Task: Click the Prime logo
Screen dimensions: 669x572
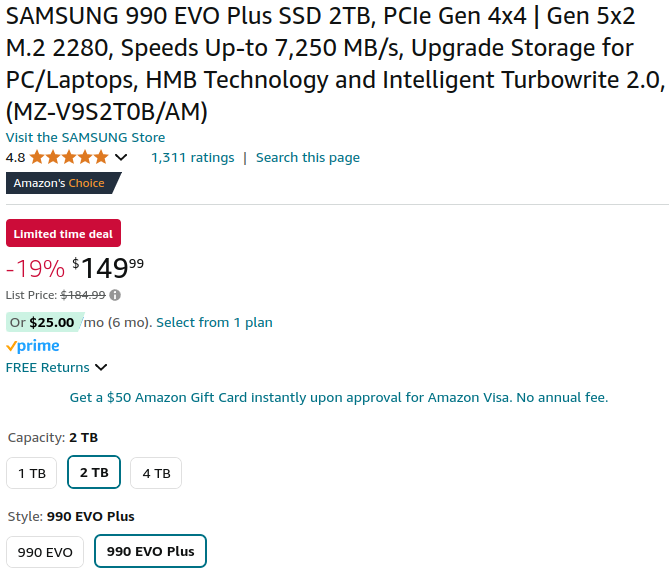Action: point(33,346)
